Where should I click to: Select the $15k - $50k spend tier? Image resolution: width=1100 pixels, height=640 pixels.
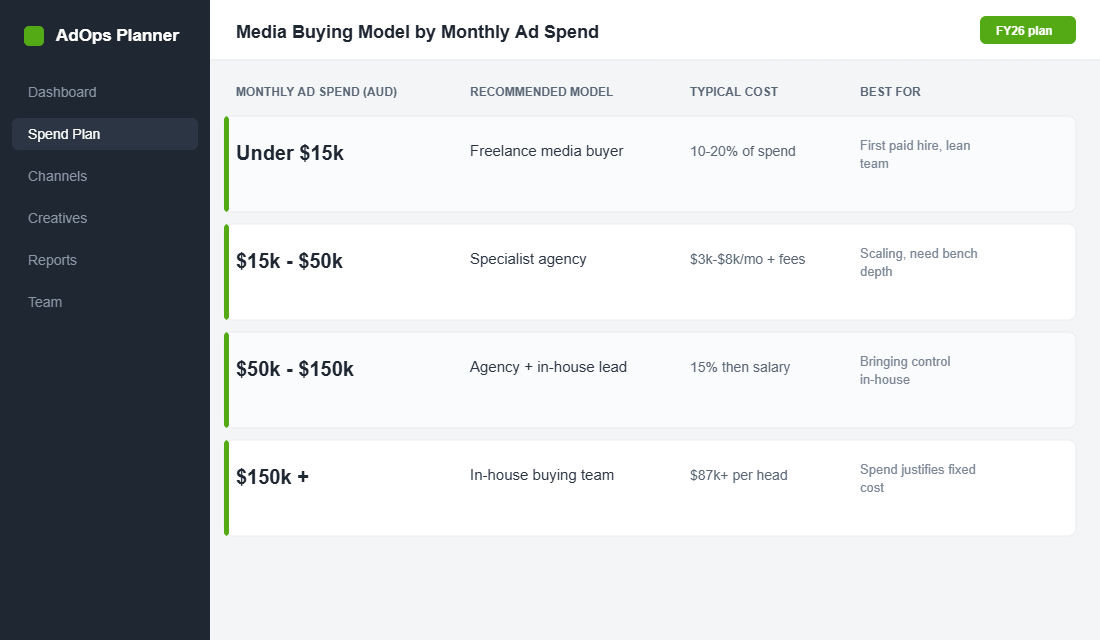pyautogui.click(x=289, y=261)
